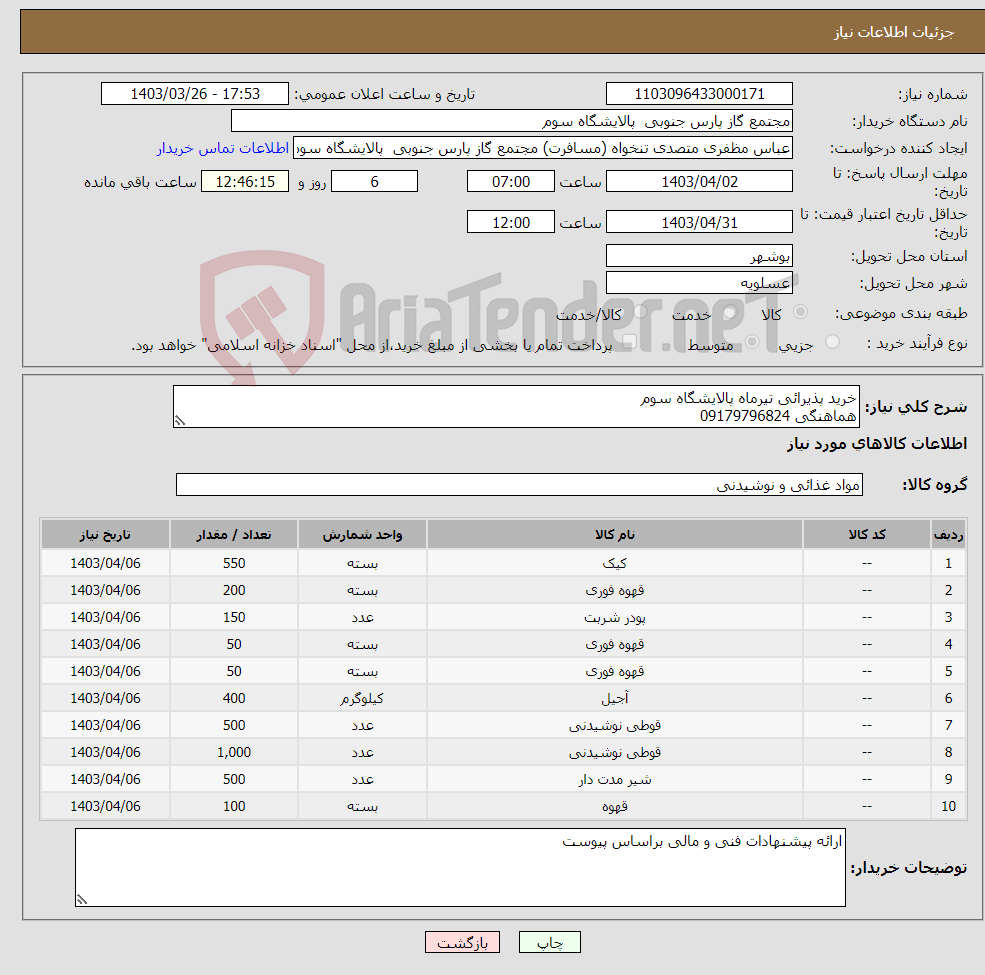Click the کیک item name in row 1
The height and width of the screenshot is (975, 985).
click(x=614, y=564)
